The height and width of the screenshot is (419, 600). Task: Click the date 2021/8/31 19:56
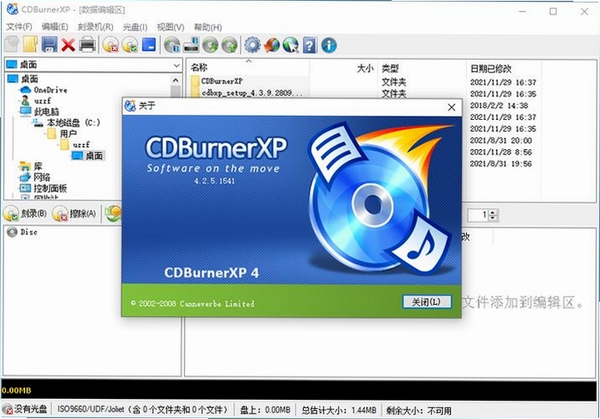[501, 163]
